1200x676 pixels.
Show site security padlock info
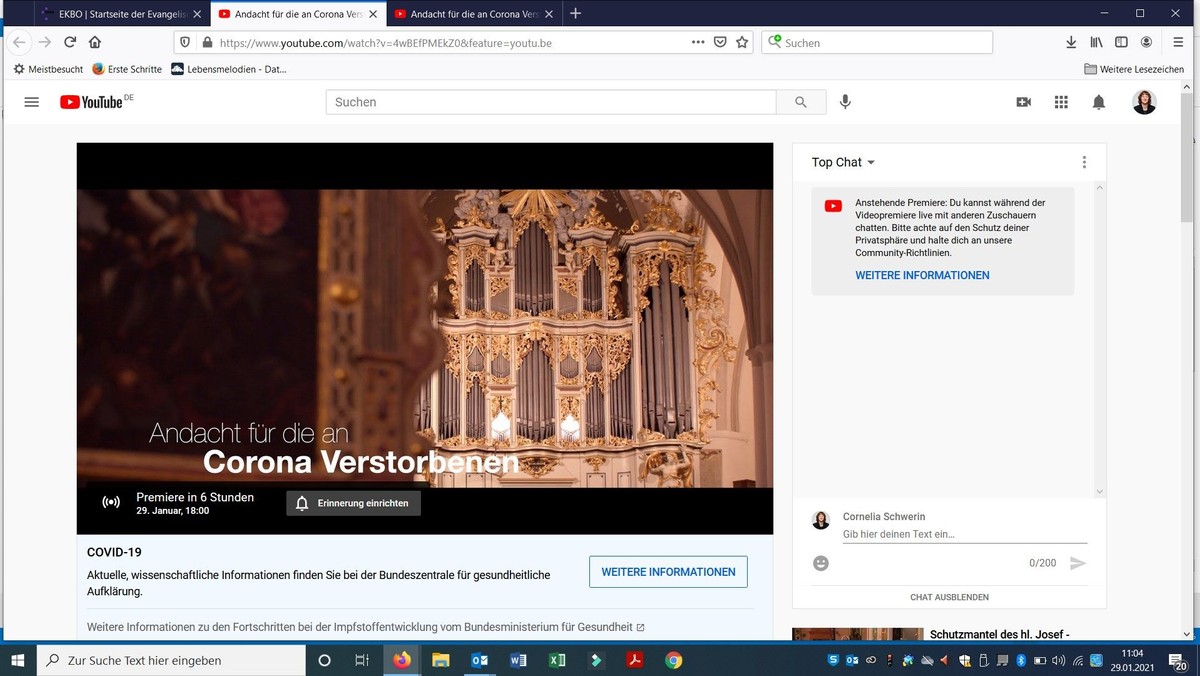[207, 43]
